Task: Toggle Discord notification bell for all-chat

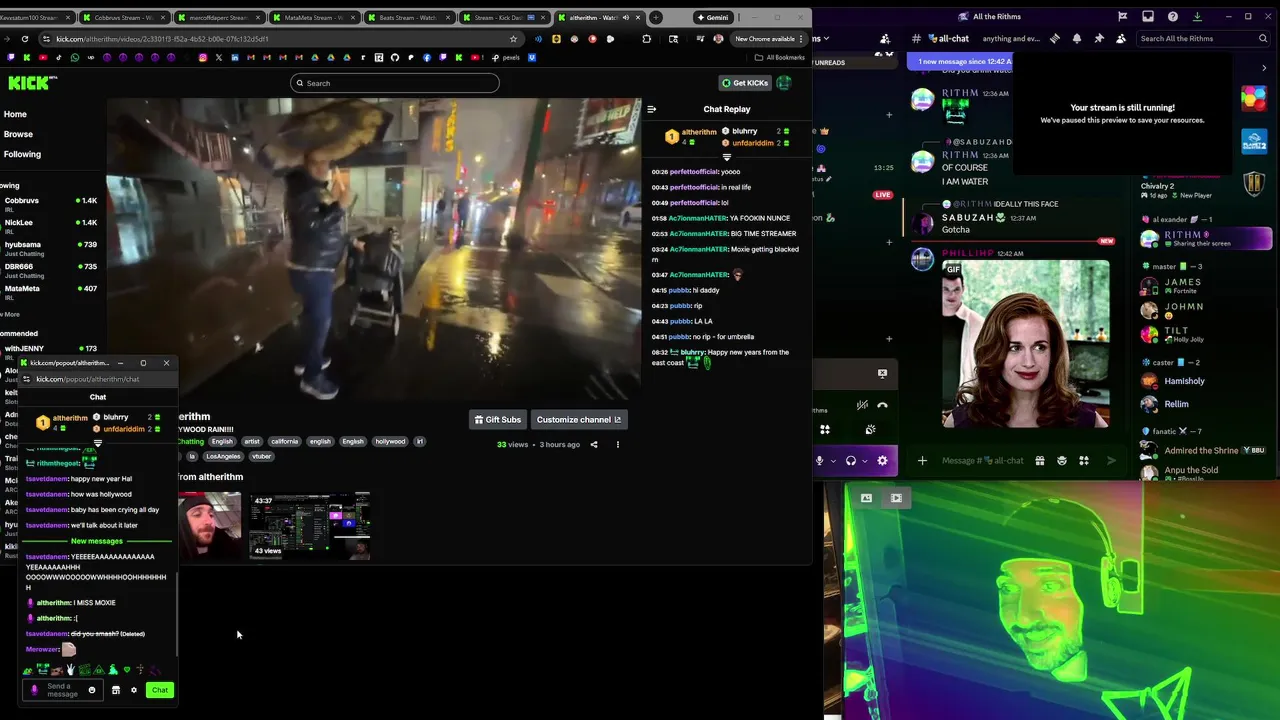Action: pos(1076,38)
